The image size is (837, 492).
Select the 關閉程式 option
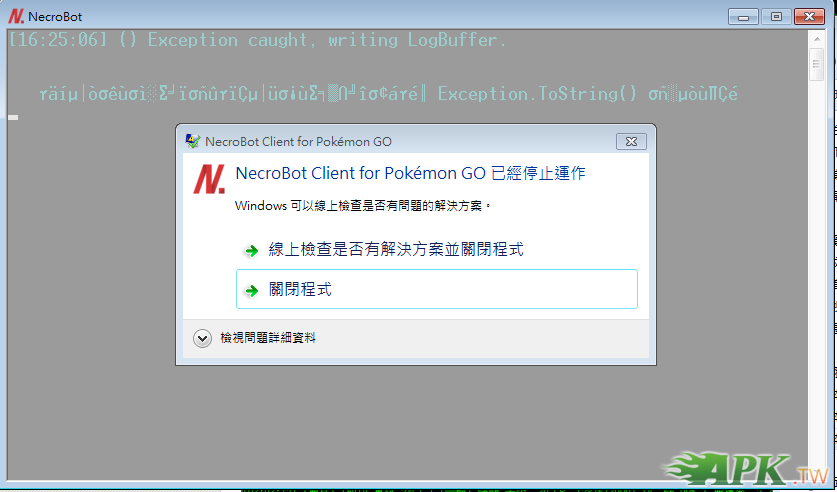click(x=437, y=289)
